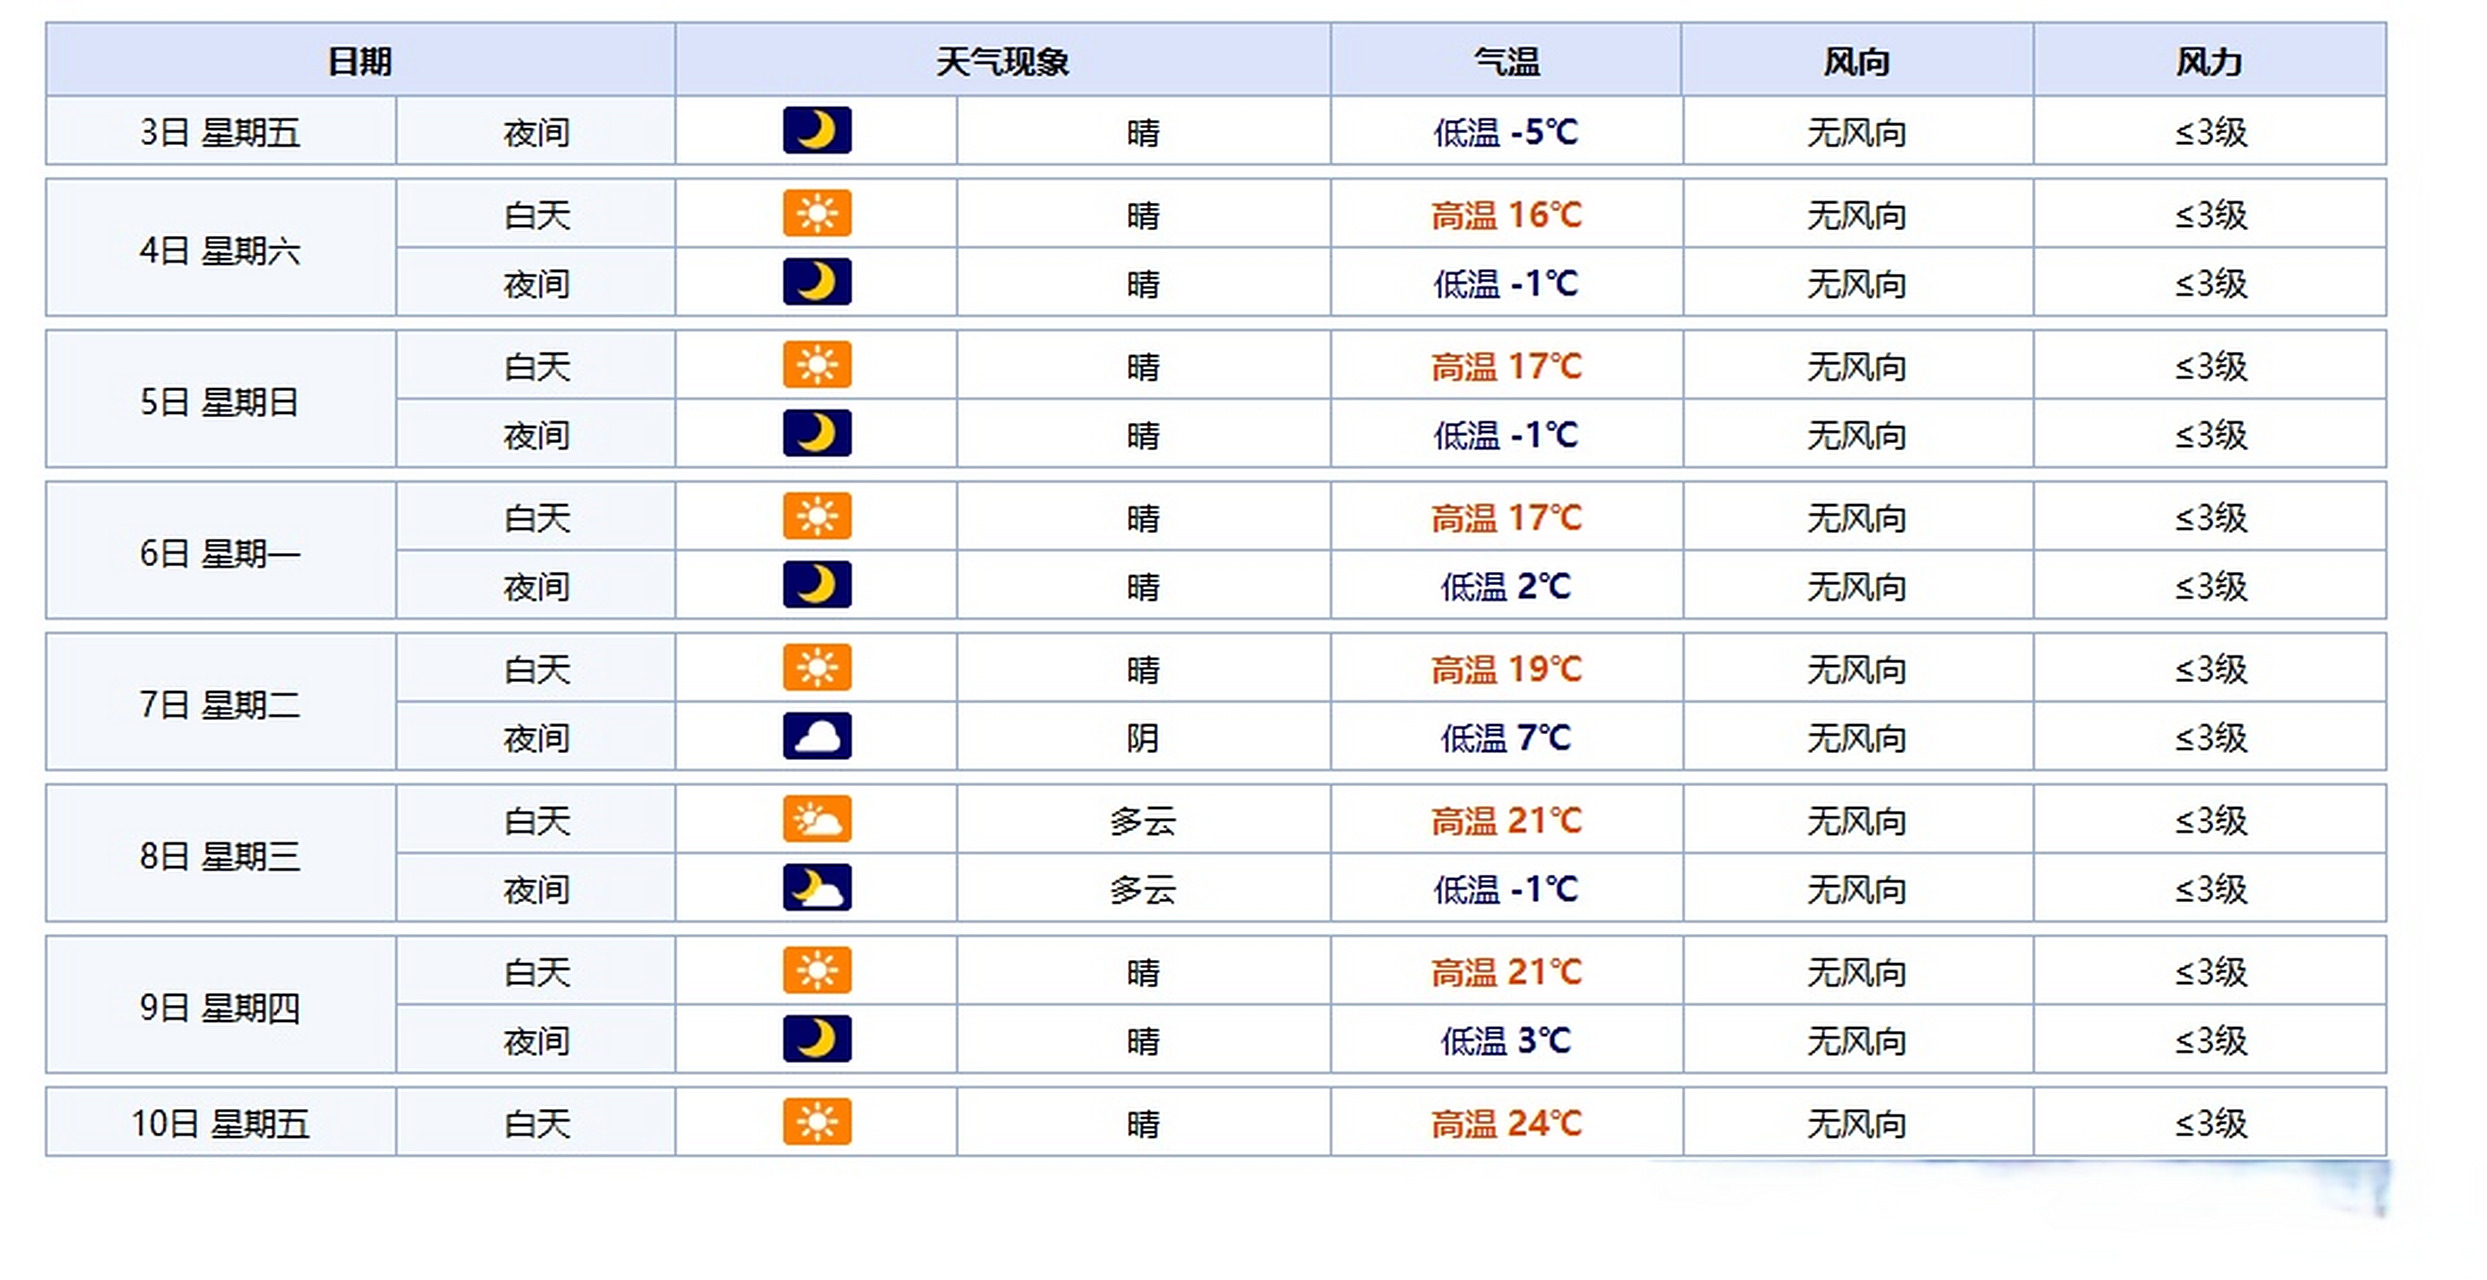2487x1280 pixels.
Task: Click 低温 -1℃ in the 5日 row
Action: pos(1506,435)
